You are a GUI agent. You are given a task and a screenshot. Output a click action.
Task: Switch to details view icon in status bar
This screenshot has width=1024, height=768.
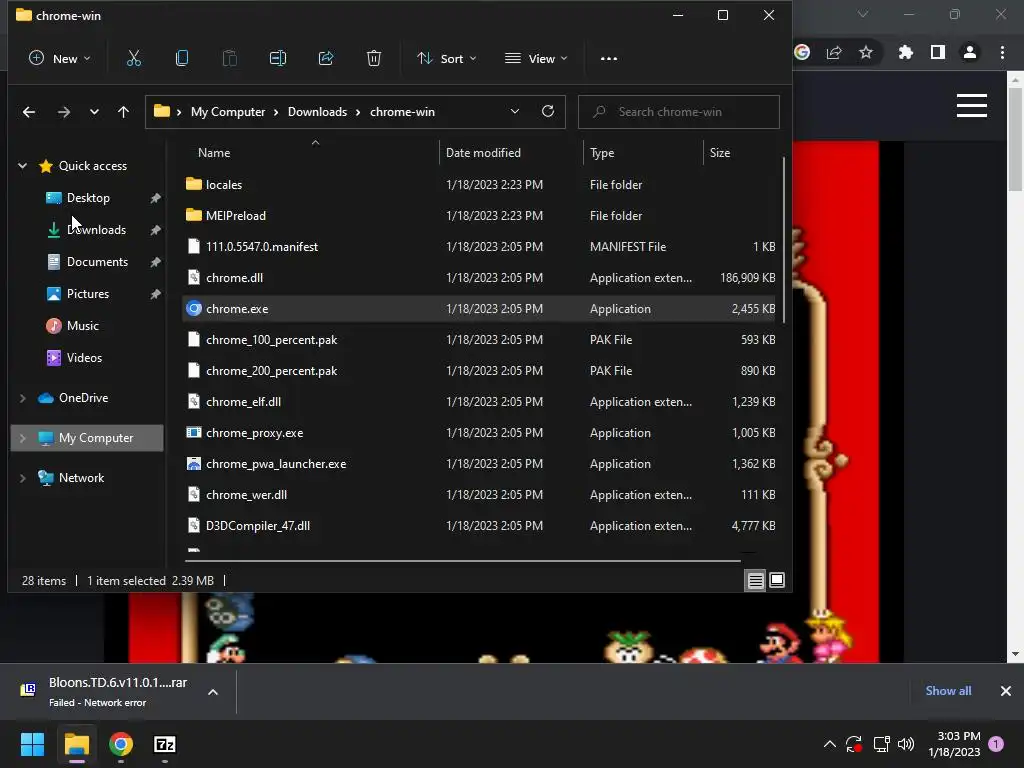click(756, 580)
